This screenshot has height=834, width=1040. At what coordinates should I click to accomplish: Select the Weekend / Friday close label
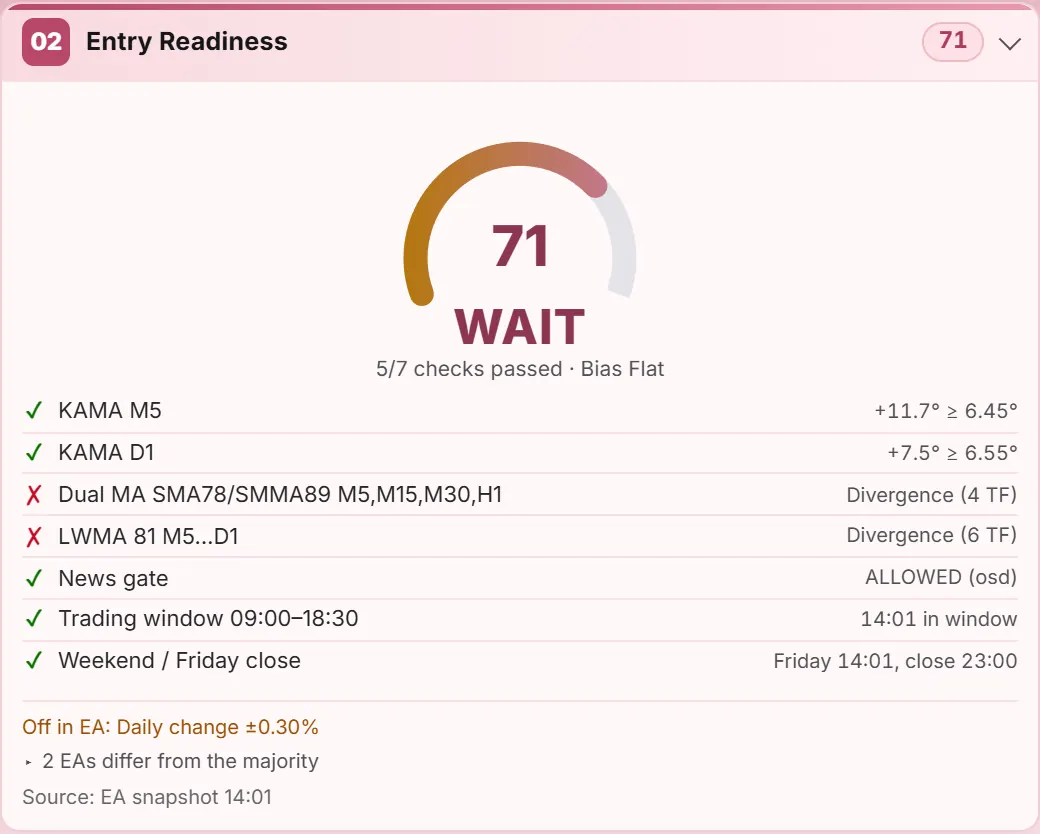[180, 660]
